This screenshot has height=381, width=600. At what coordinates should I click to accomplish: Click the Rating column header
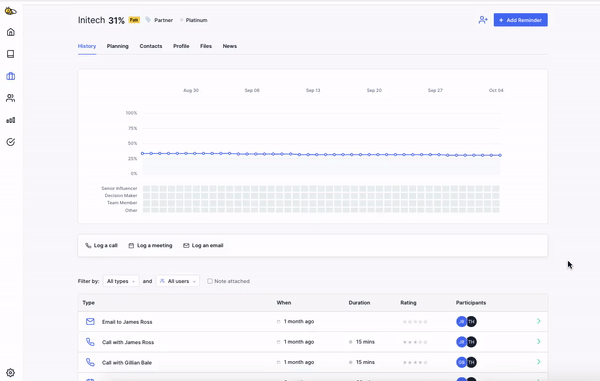pos(408,303)
